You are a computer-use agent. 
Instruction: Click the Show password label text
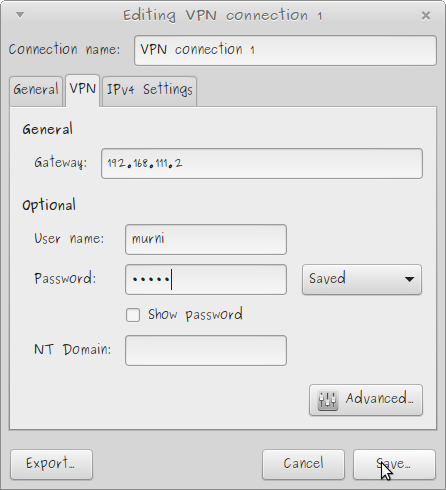coord(195,315)
